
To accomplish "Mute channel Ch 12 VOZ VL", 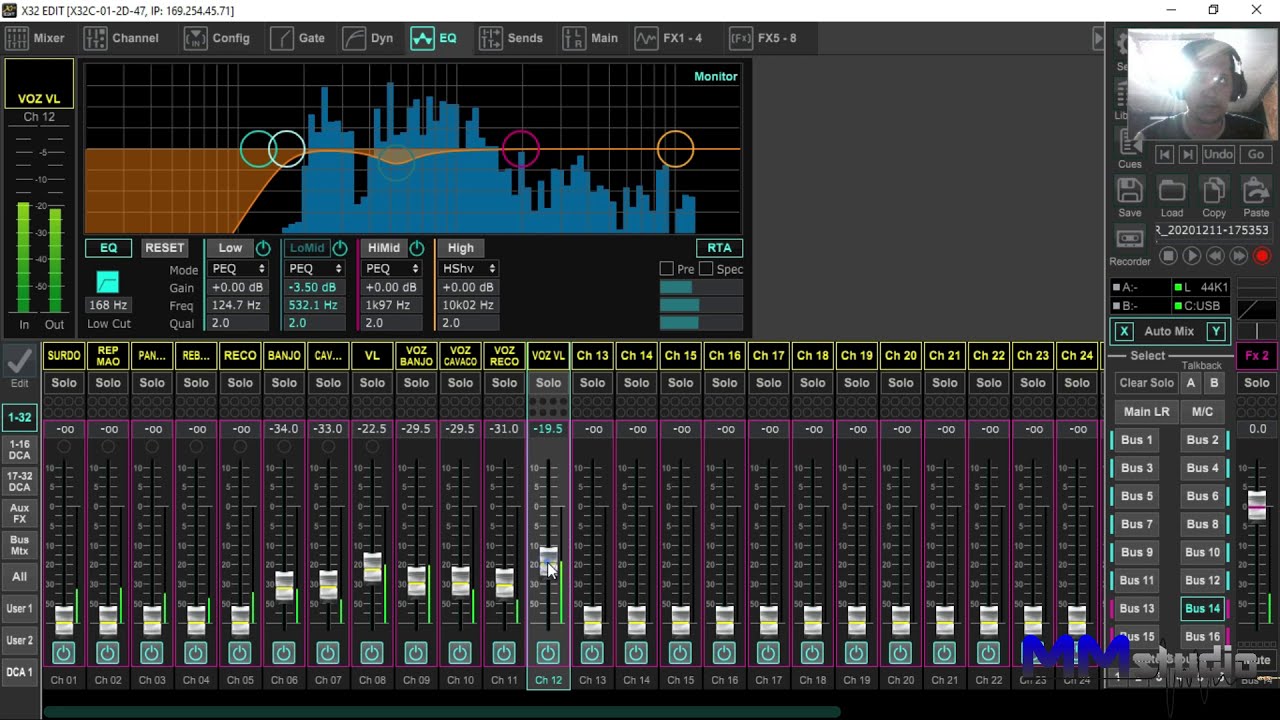I will pyautogui.click(x=548, y=653).
